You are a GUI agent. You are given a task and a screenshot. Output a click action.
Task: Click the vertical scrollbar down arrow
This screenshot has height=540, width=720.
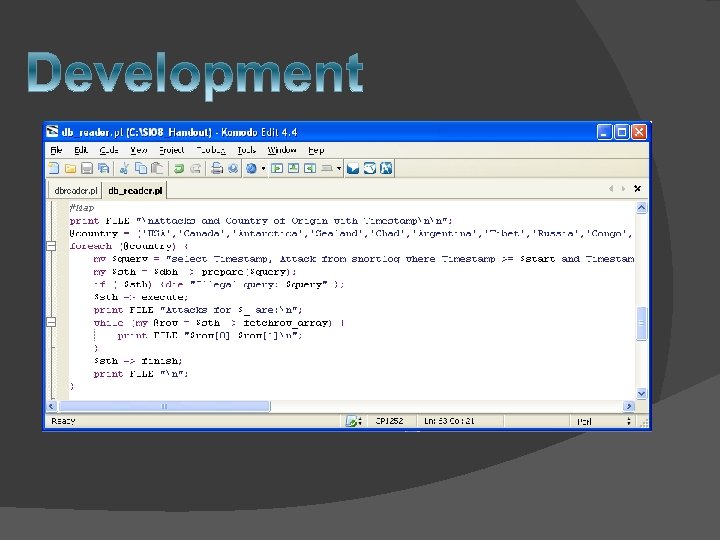[x=641, y=394]
